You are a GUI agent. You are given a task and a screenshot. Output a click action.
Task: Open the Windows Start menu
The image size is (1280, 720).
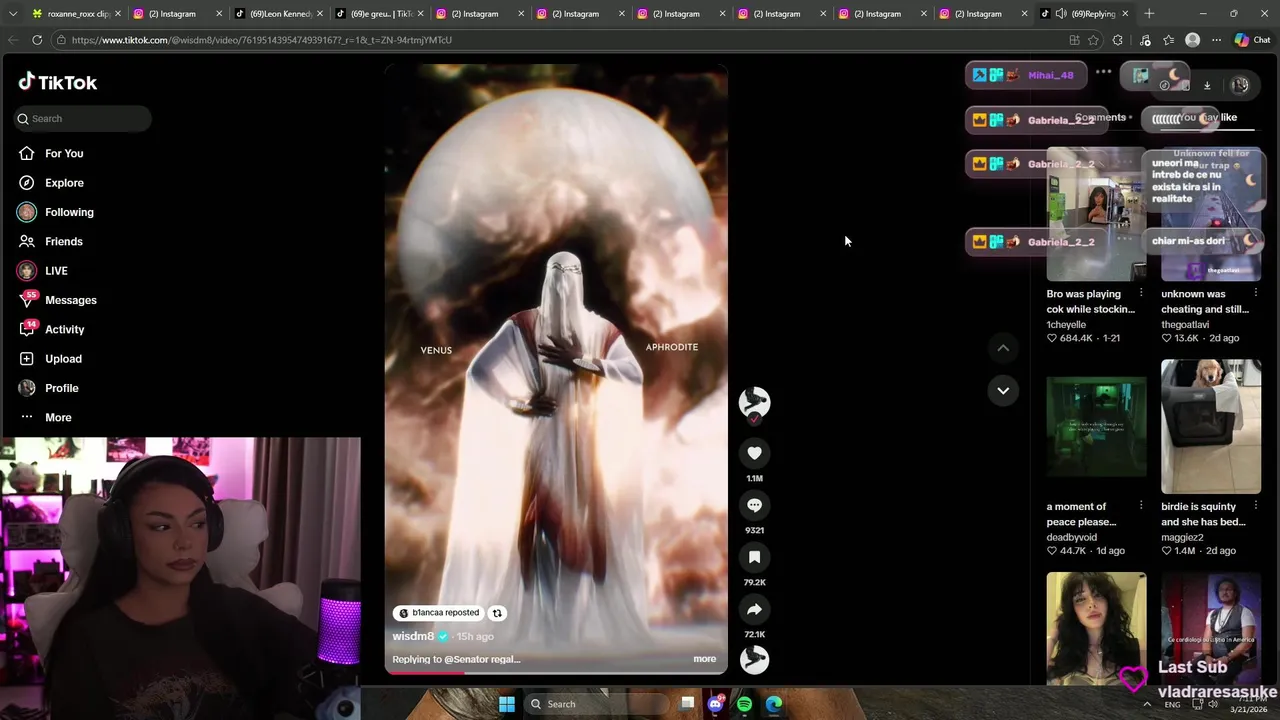click(507, 704)
